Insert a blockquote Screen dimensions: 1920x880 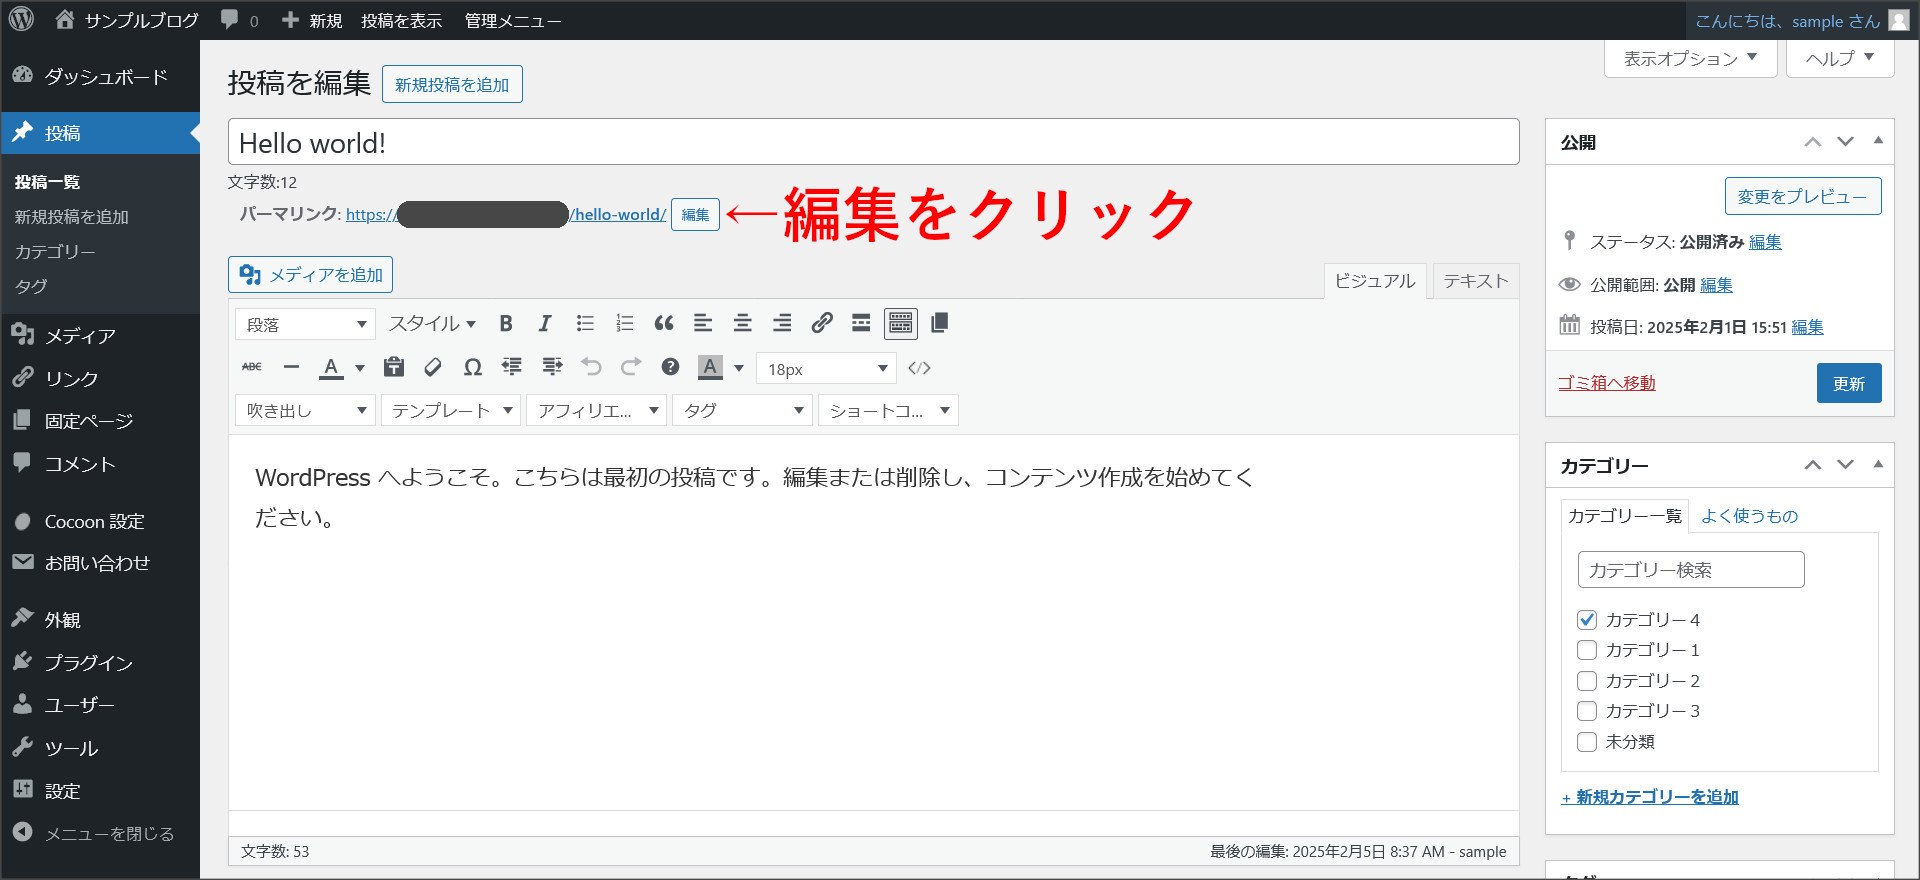point(663,323)
